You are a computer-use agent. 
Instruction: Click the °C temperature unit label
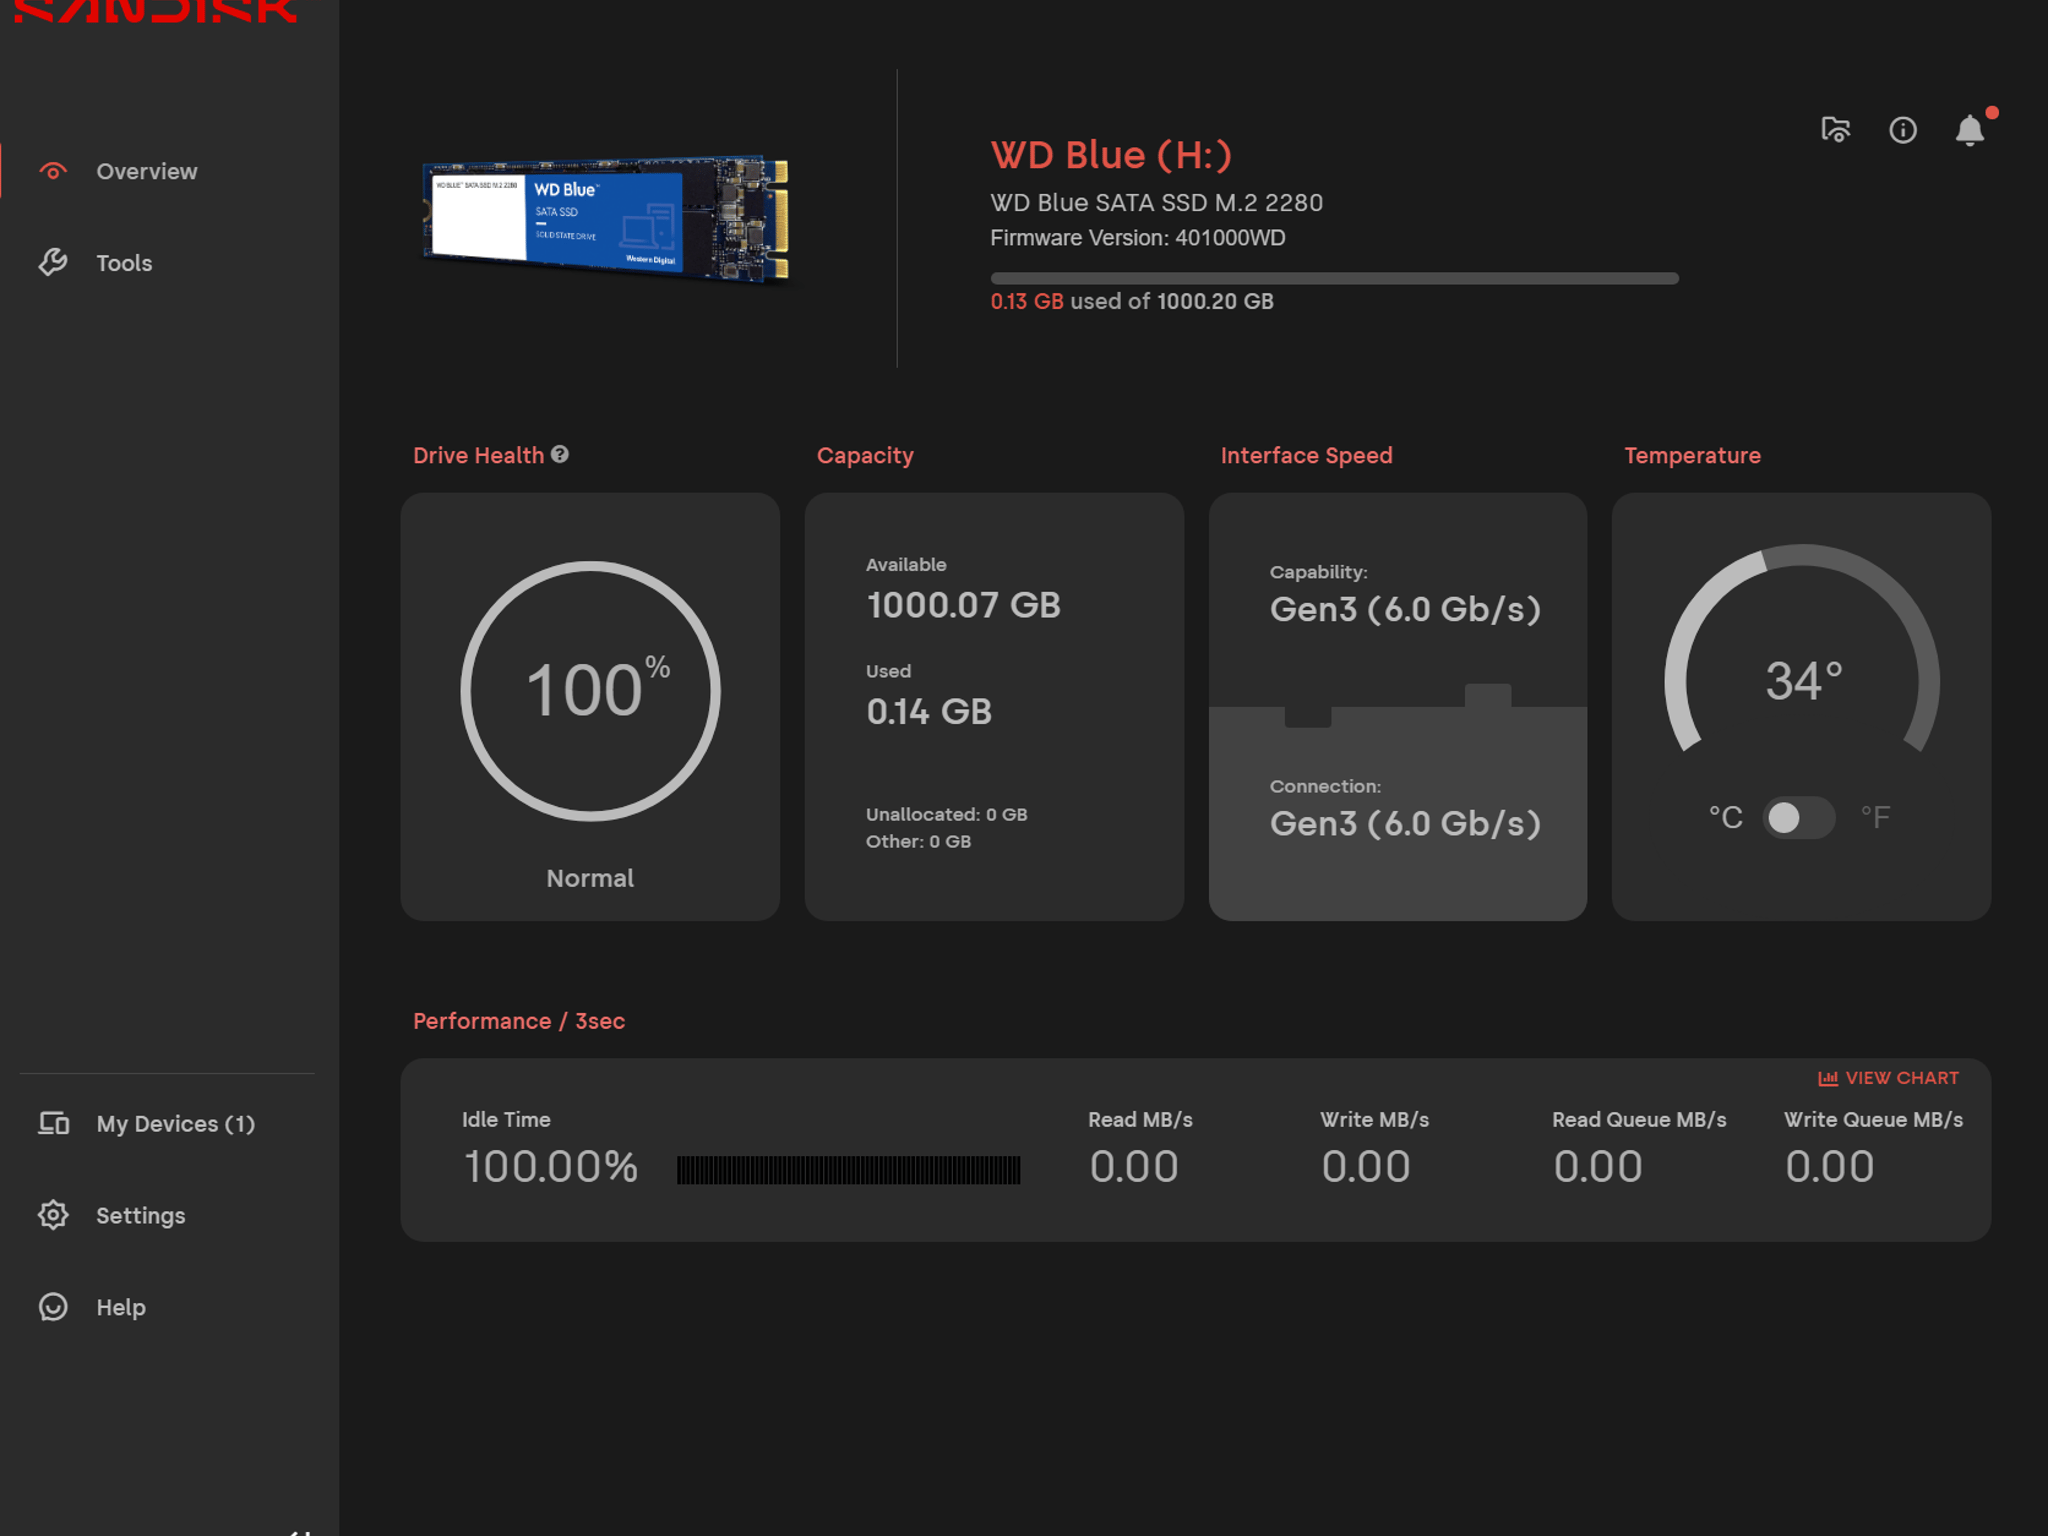click(x=1725, y=818)
